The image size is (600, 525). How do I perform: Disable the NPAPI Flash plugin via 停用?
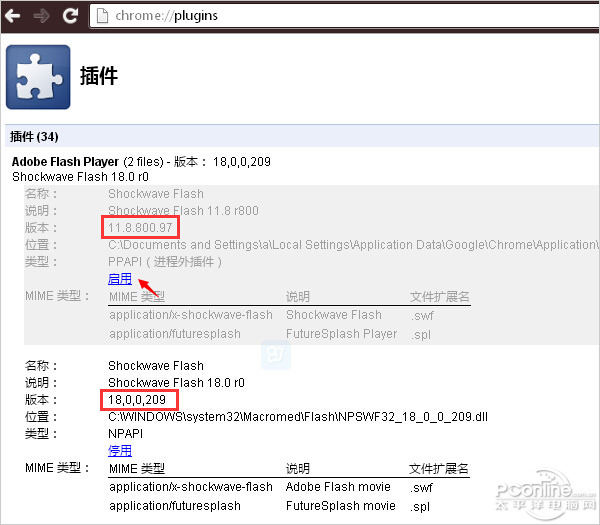click(x=120, y=451)
